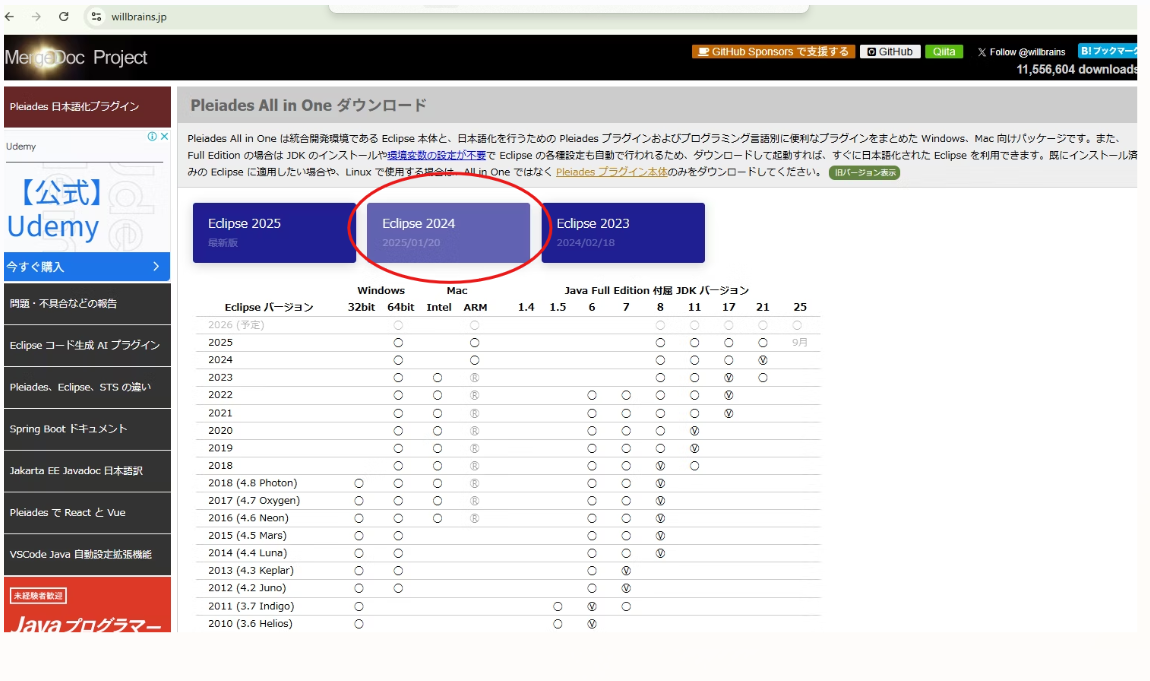Click the 9月 cell in the 2025 row
This screenshot has width=1150, height=681.
(799, 342)
